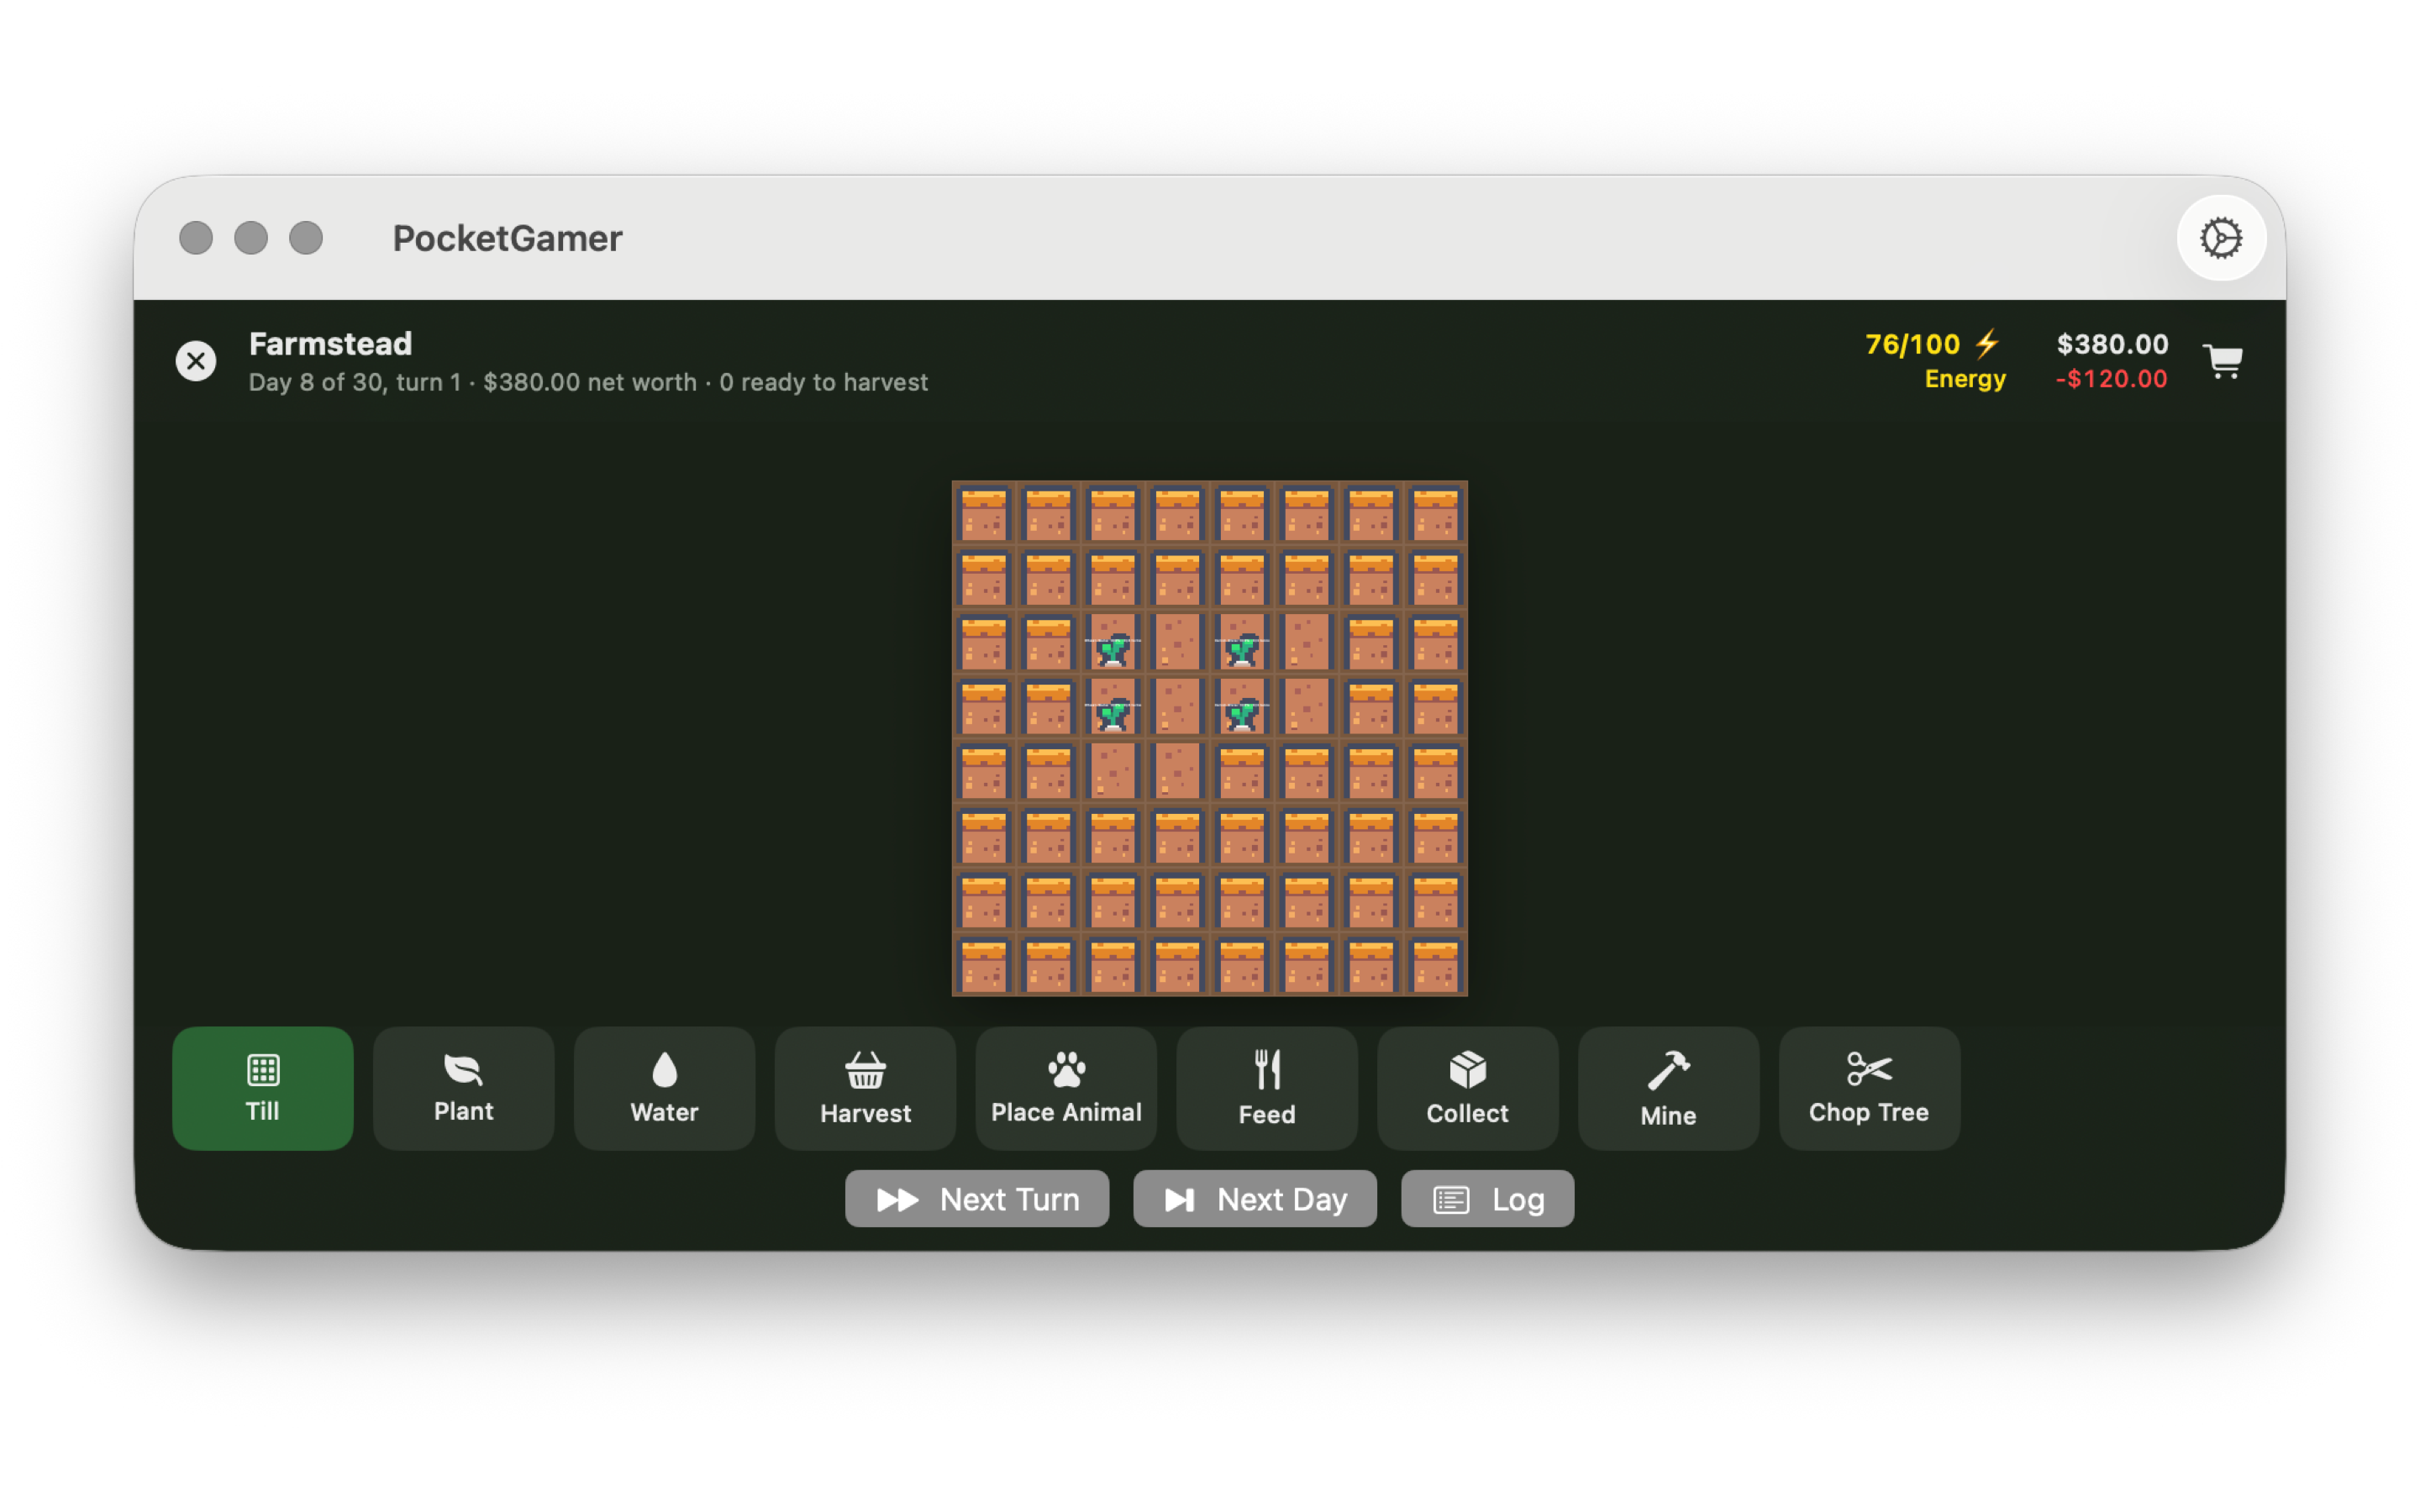Choose the Collect box tool

pos(1468,1088)
